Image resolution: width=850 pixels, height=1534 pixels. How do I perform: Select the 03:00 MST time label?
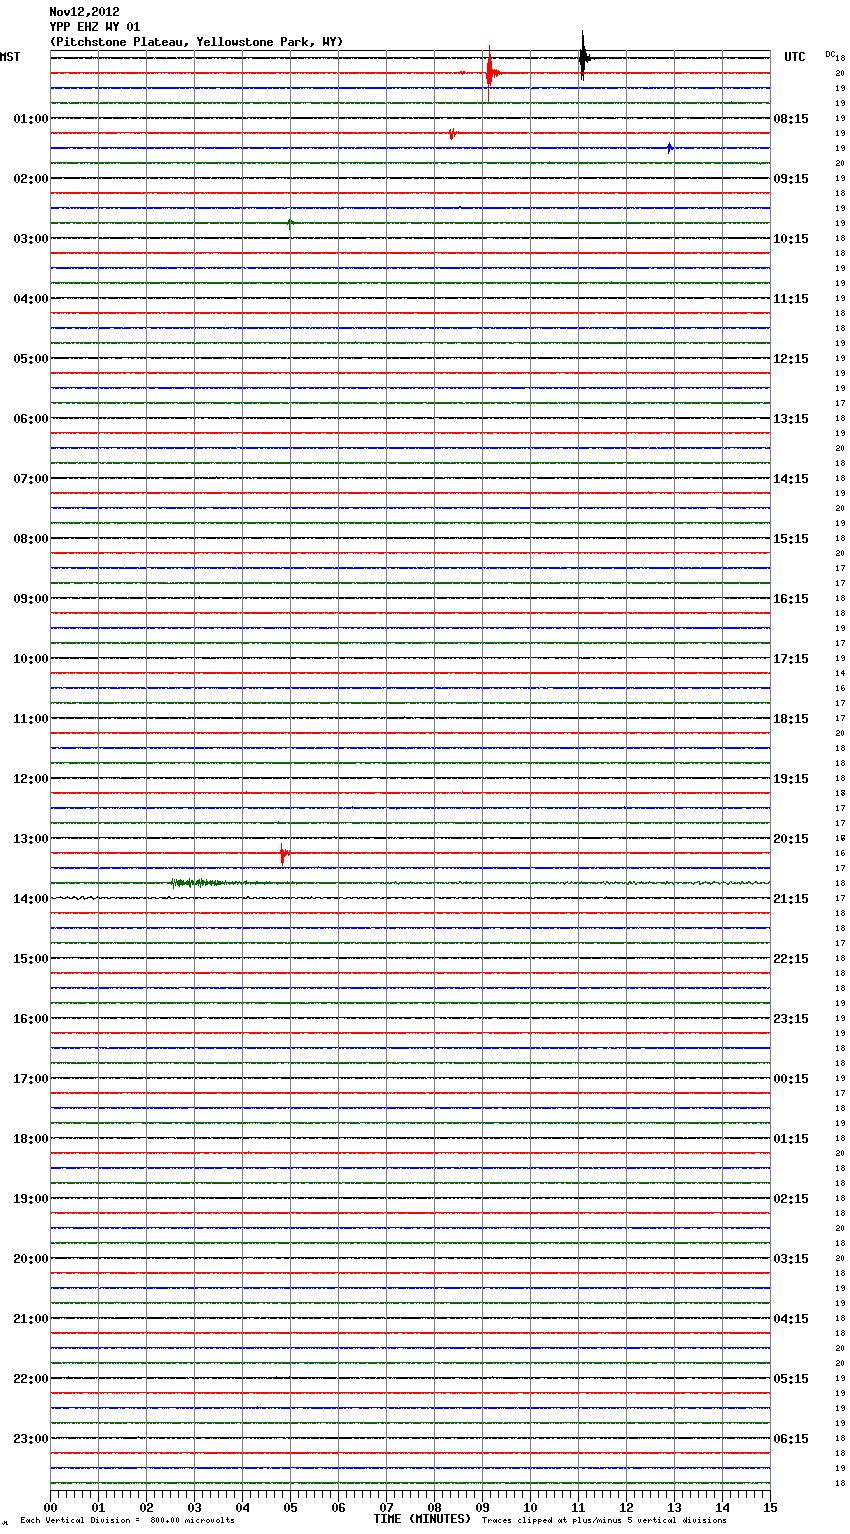pos(31,239)
